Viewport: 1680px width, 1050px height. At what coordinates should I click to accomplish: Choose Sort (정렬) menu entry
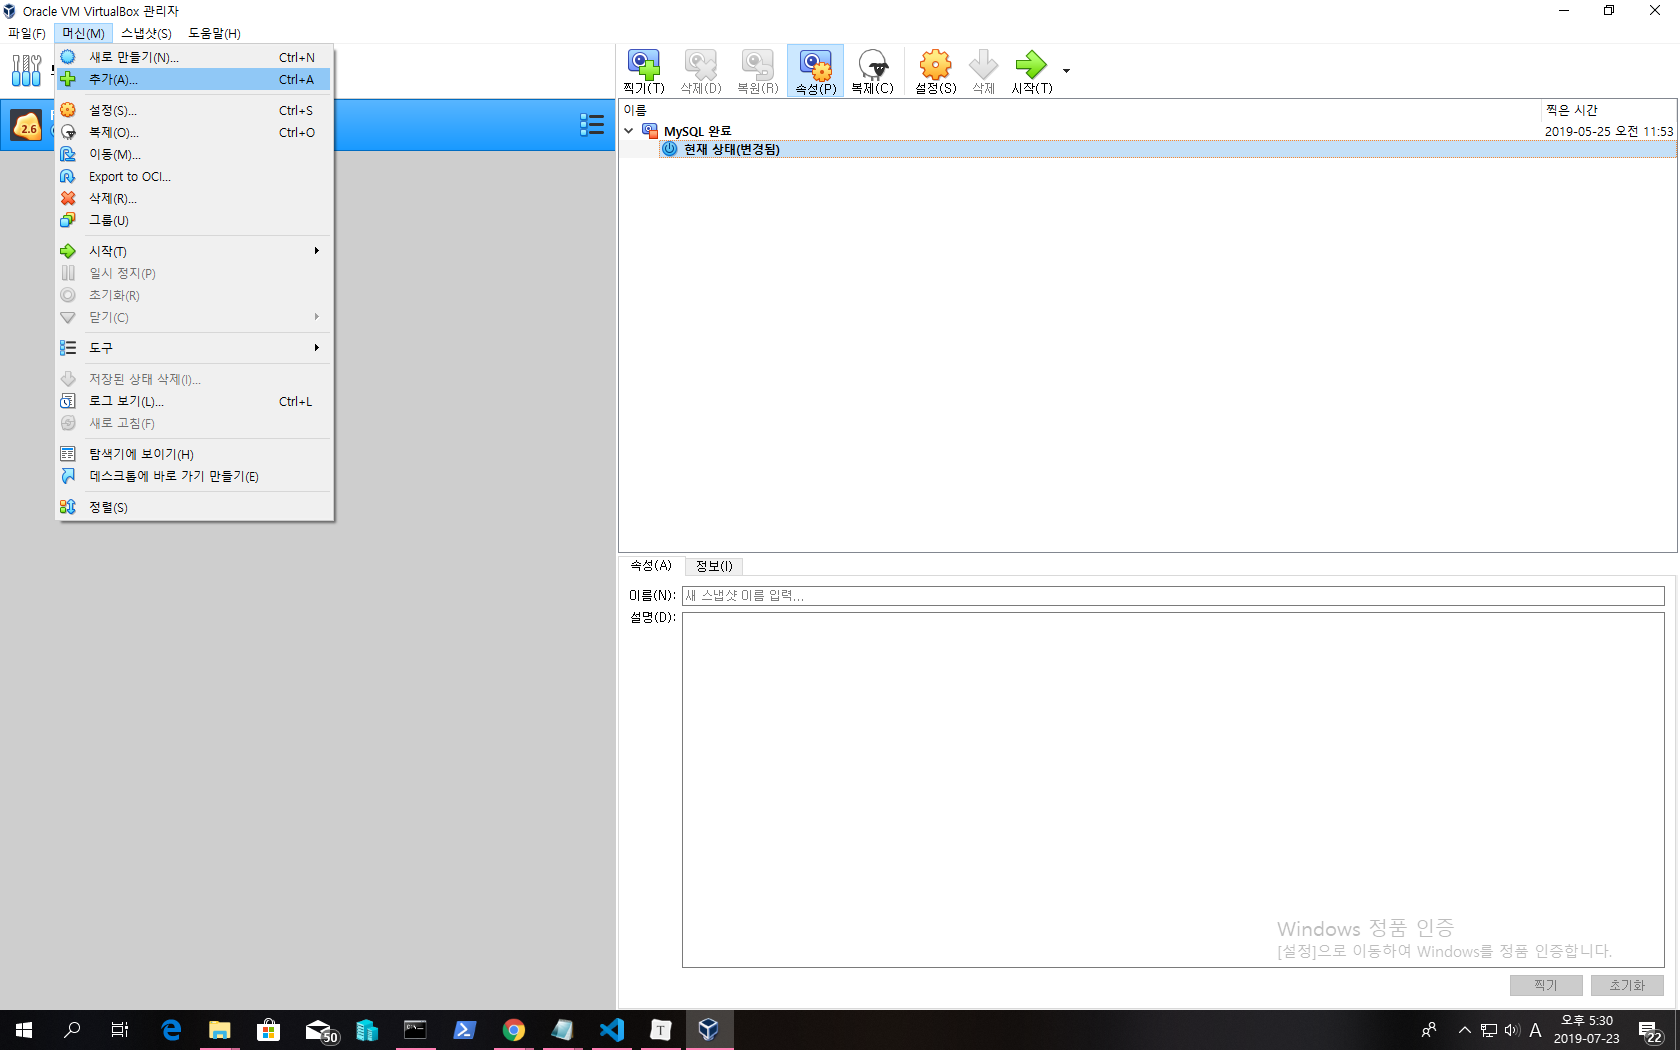tap(194, 507)
